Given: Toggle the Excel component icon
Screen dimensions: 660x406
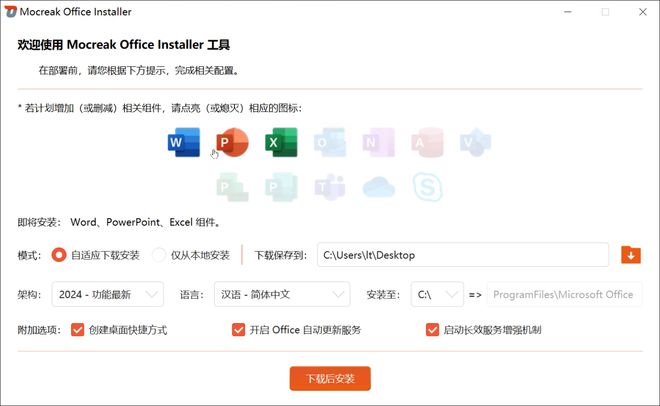Looking at the screenshot, I should (281, 142).
